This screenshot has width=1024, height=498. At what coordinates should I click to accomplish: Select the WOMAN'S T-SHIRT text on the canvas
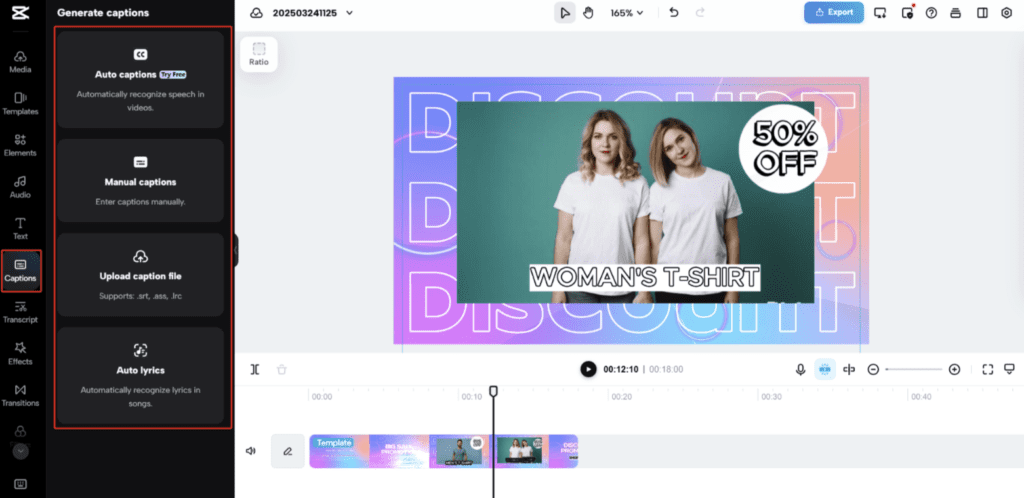[x=645, y=277]
